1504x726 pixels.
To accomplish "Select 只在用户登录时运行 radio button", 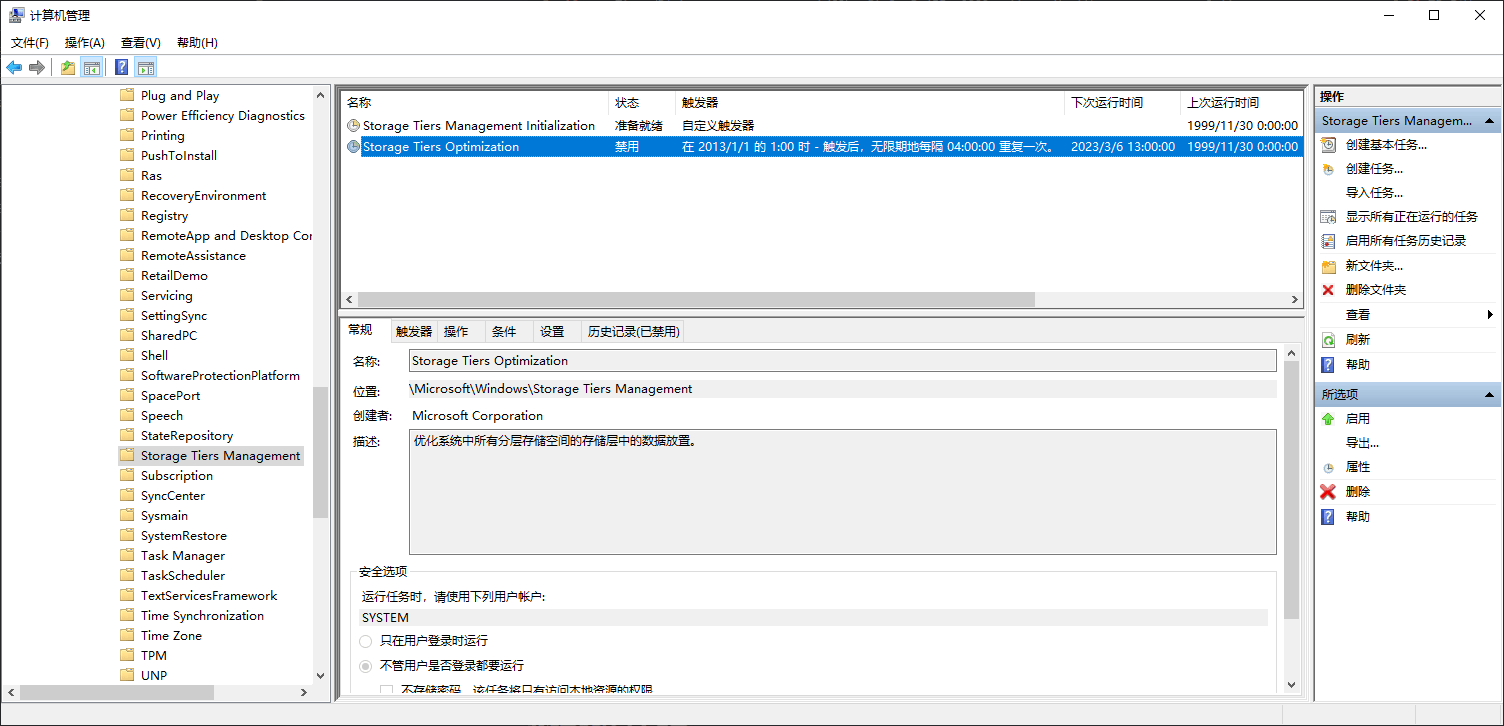I will pos(366,641).
